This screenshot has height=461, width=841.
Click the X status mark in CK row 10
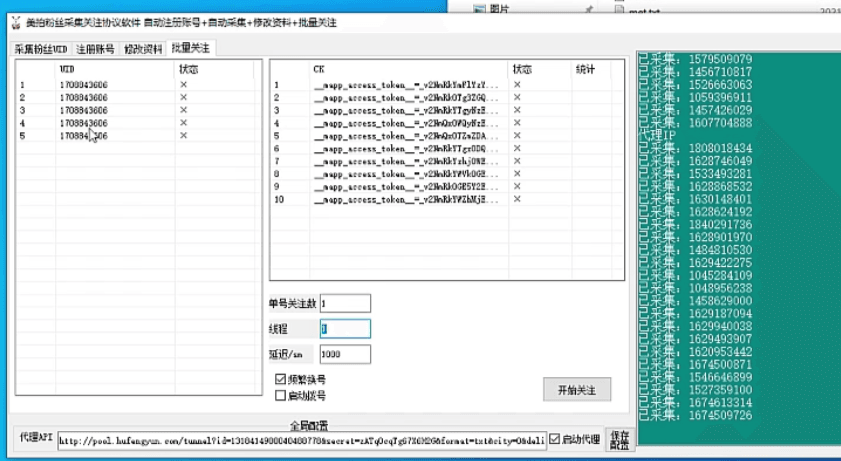517,200
